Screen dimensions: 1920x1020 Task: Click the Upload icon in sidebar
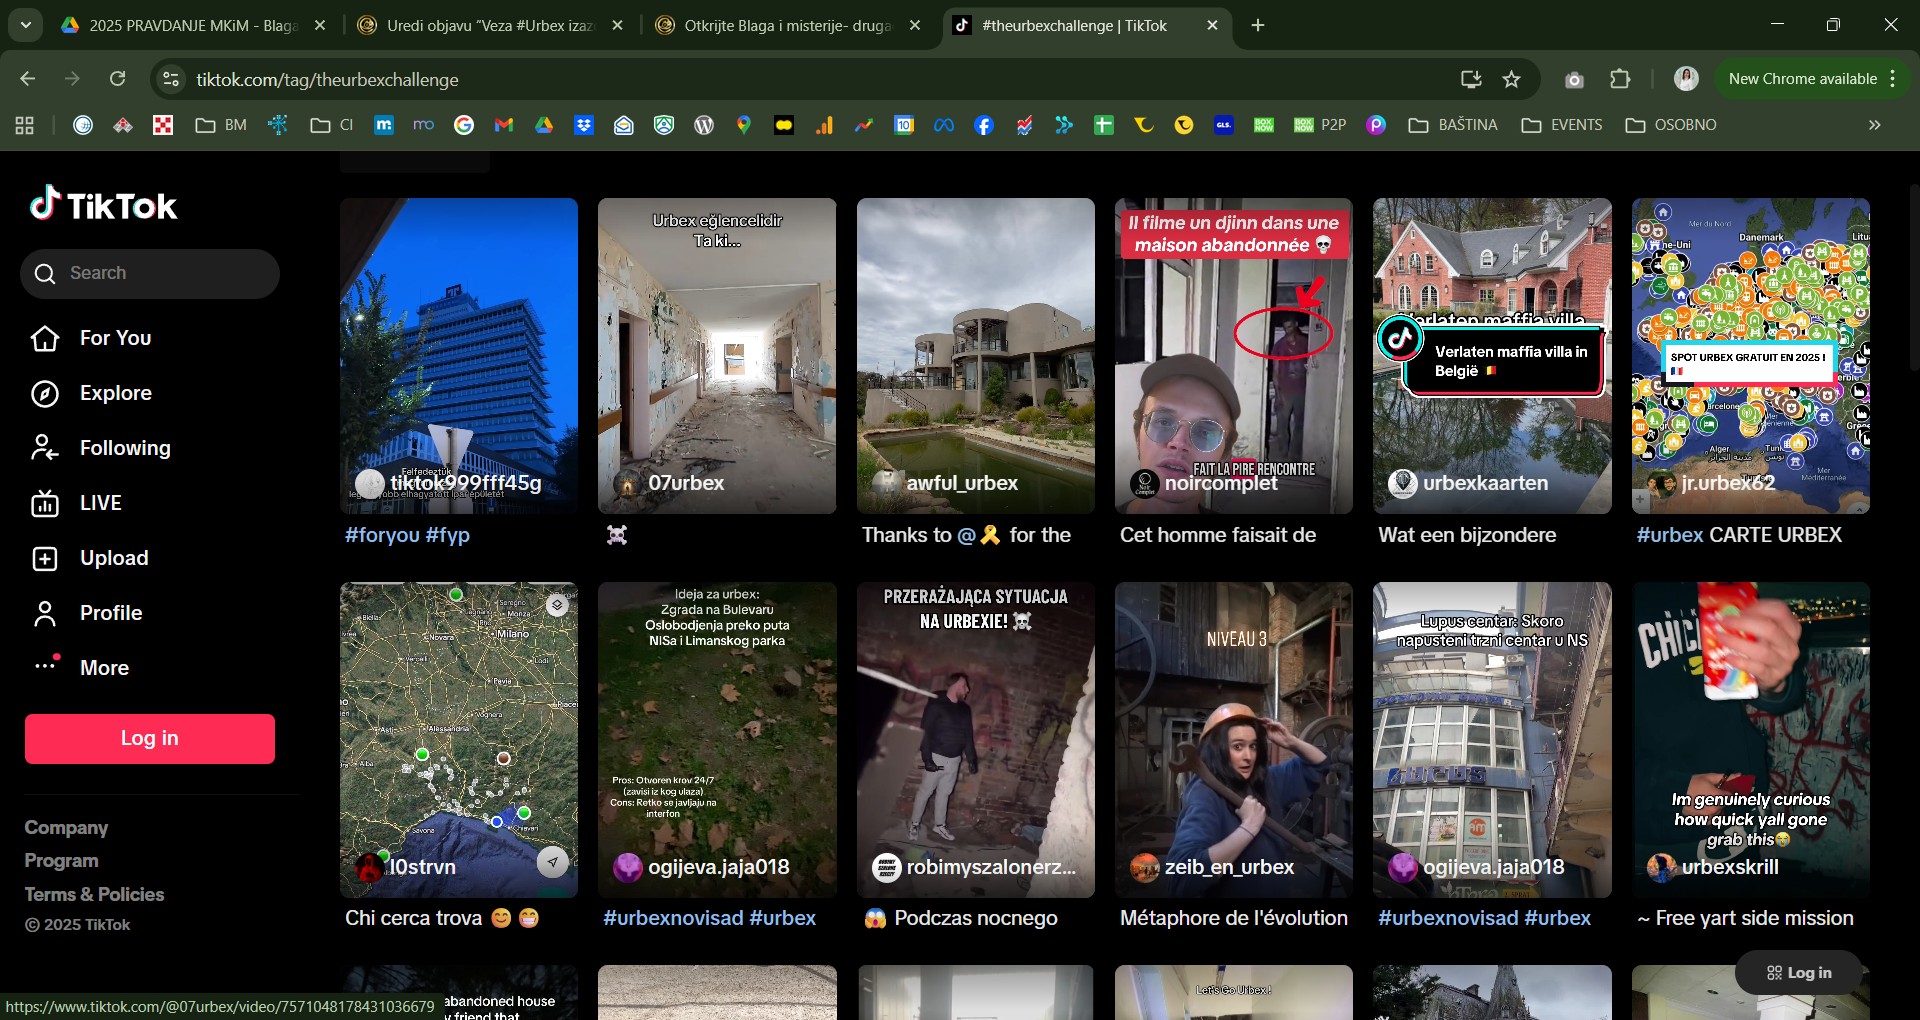coord(45,559)
